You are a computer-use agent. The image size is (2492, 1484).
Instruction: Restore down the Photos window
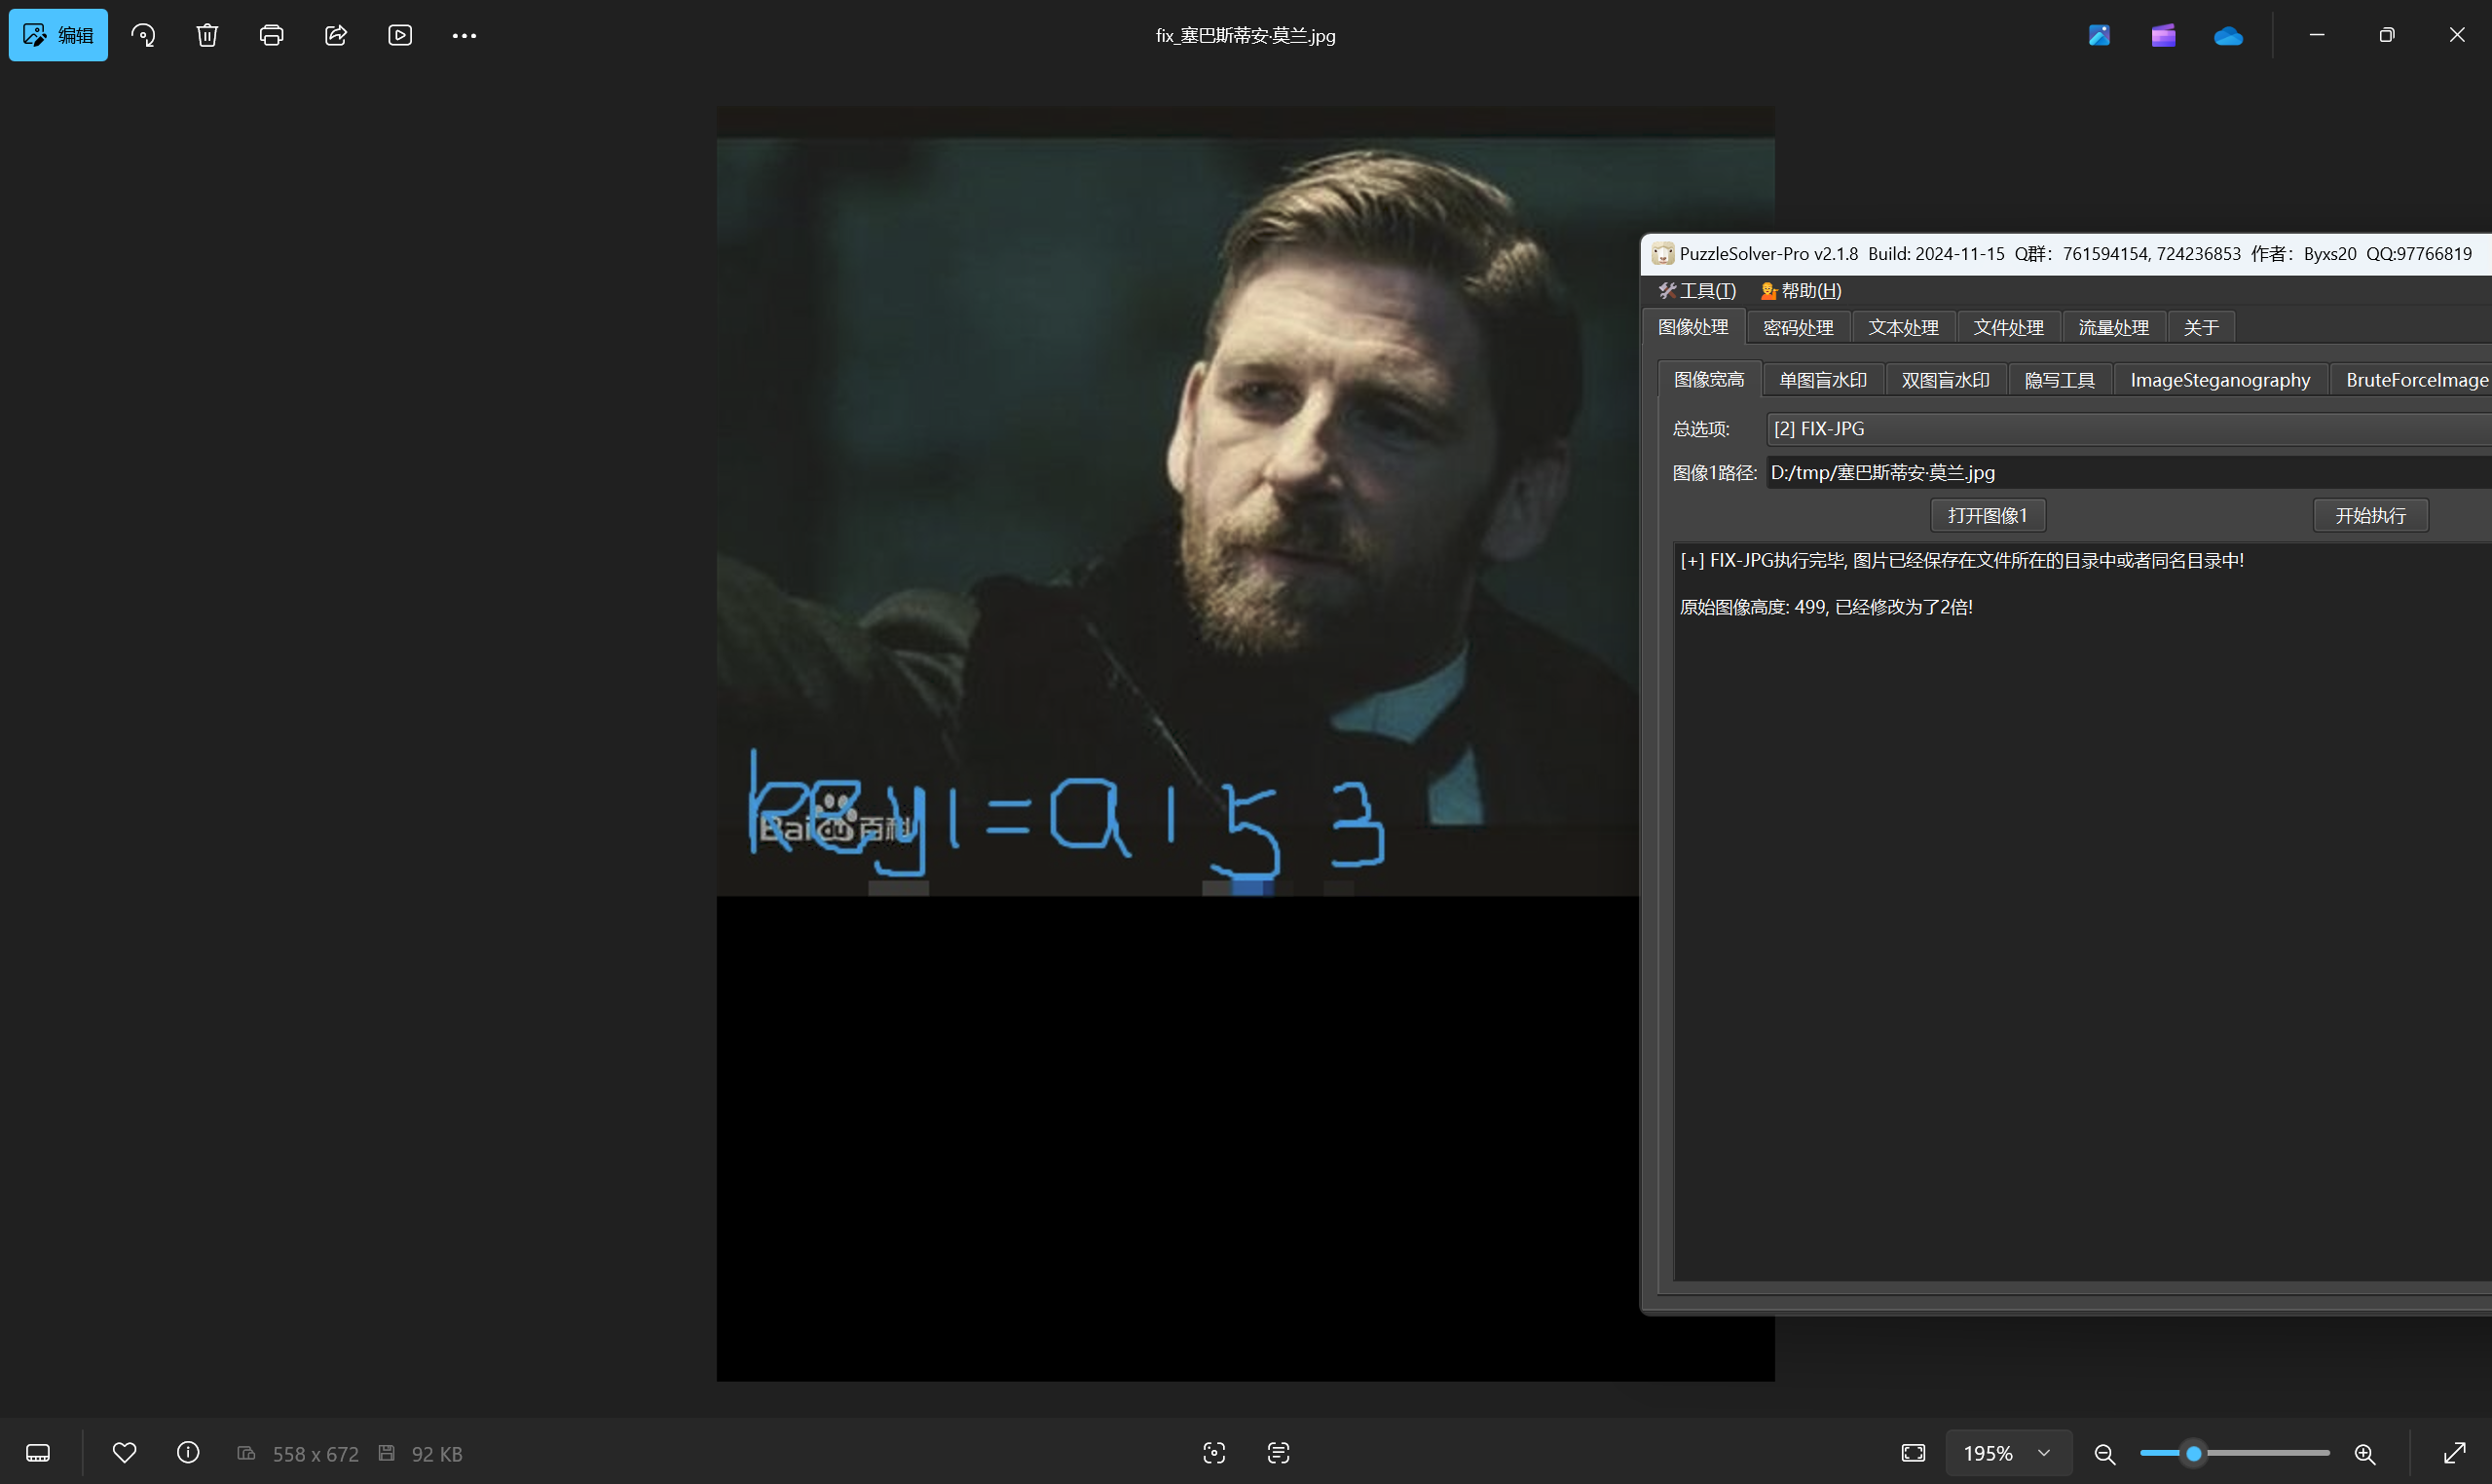(x=2387, y=35)
